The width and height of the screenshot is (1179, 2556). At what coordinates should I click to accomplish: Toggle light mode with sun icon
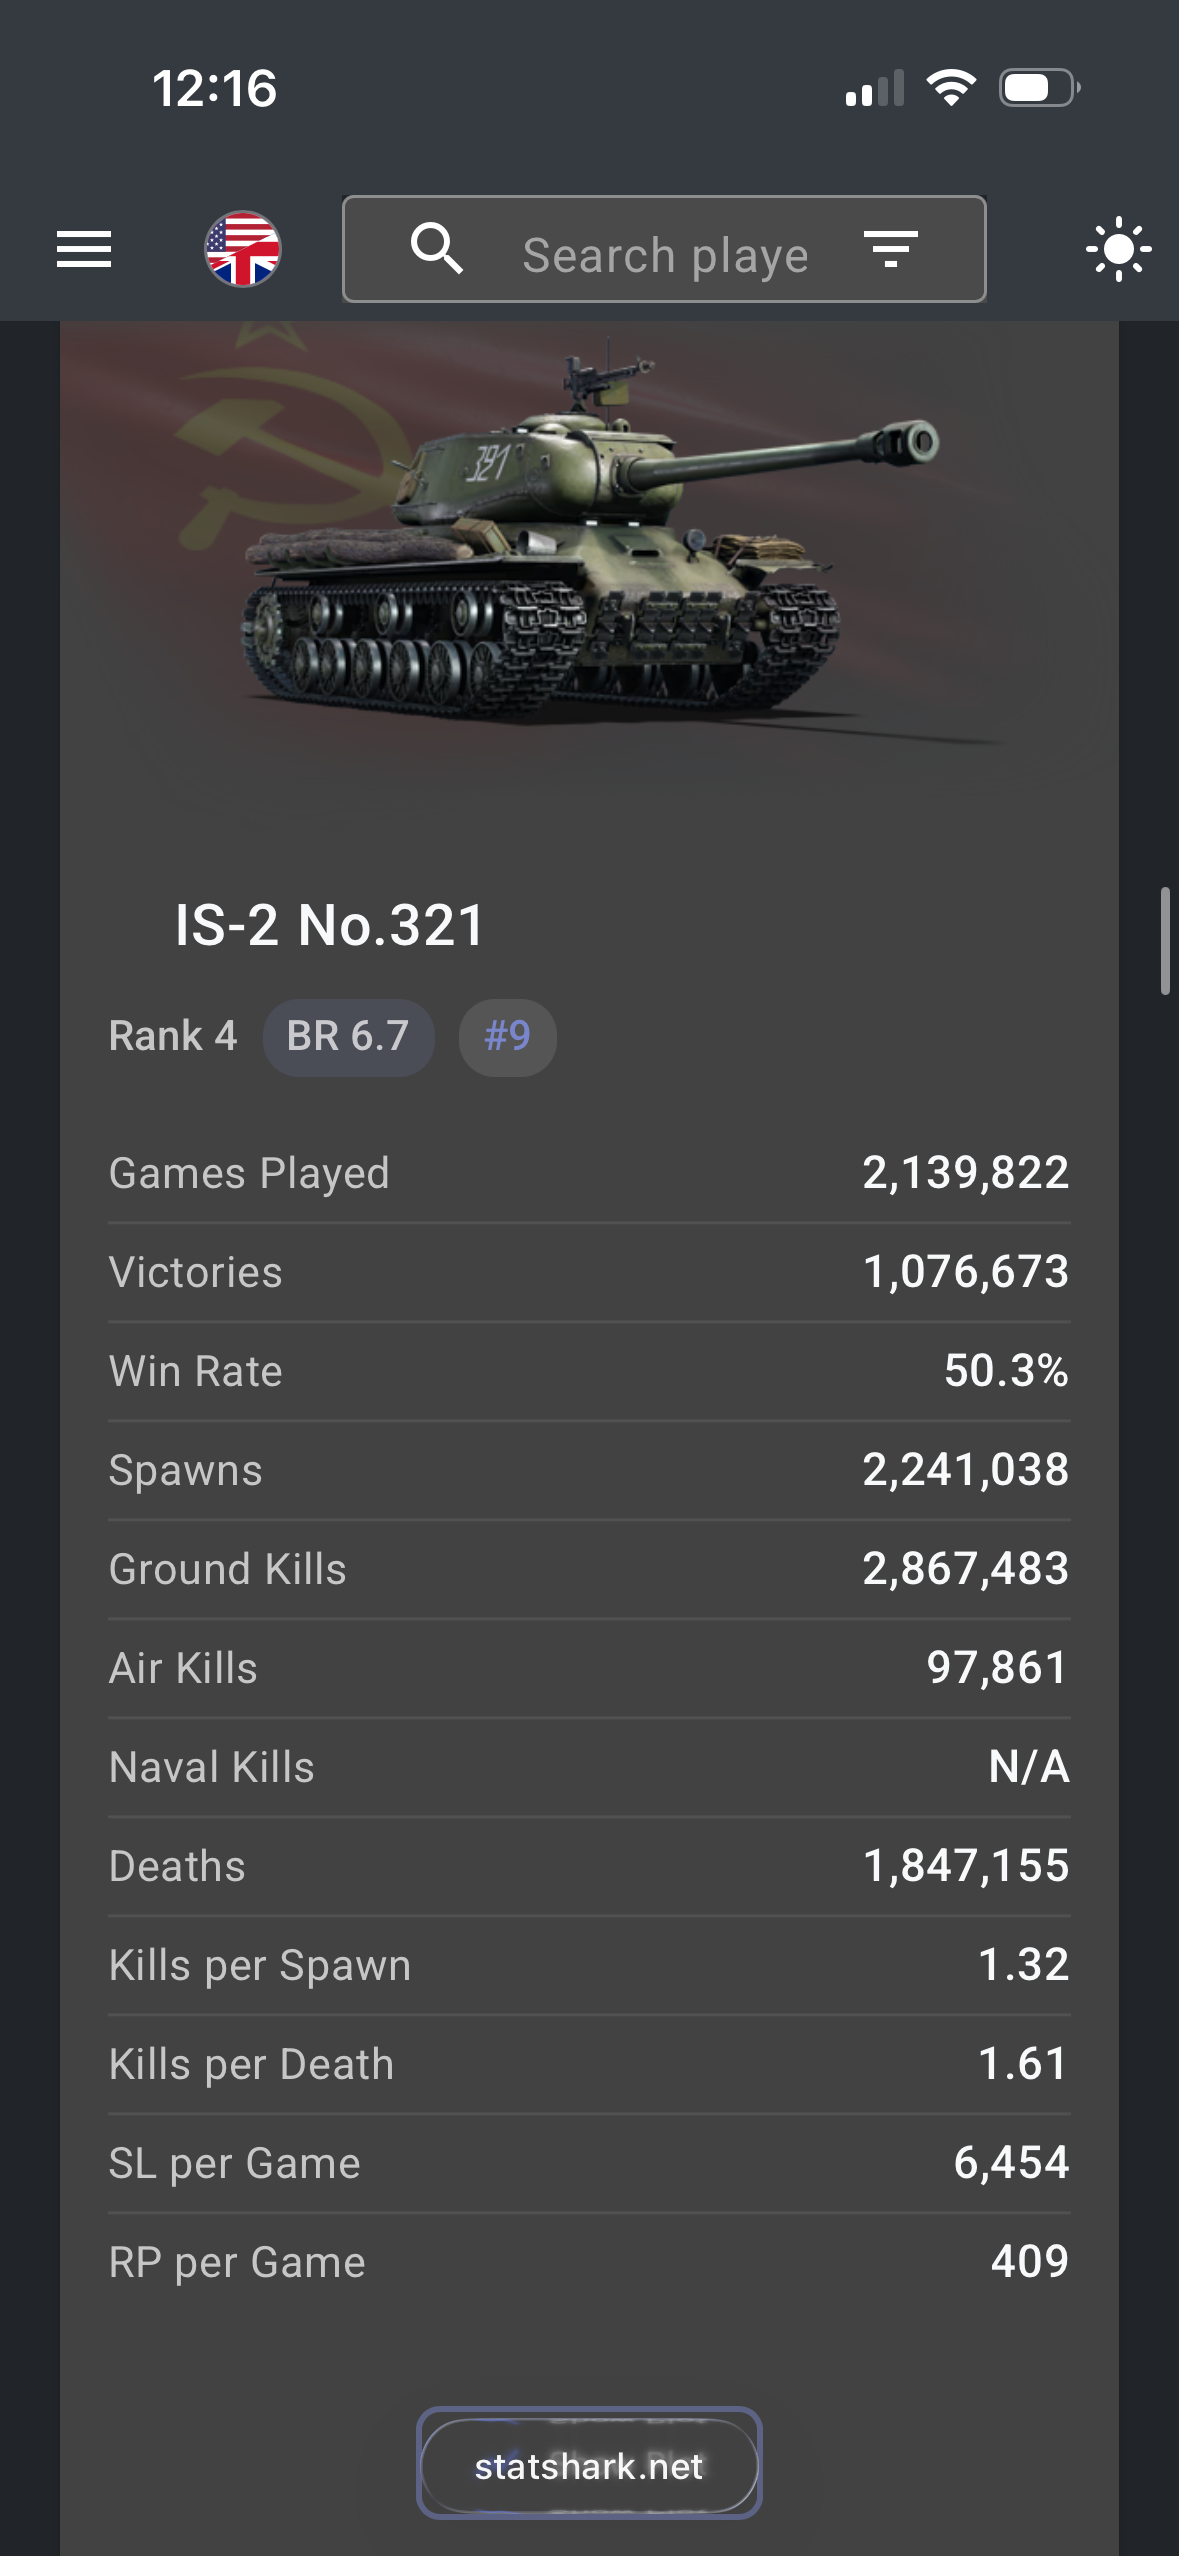pyautogui.click(x=1118, y=249)
